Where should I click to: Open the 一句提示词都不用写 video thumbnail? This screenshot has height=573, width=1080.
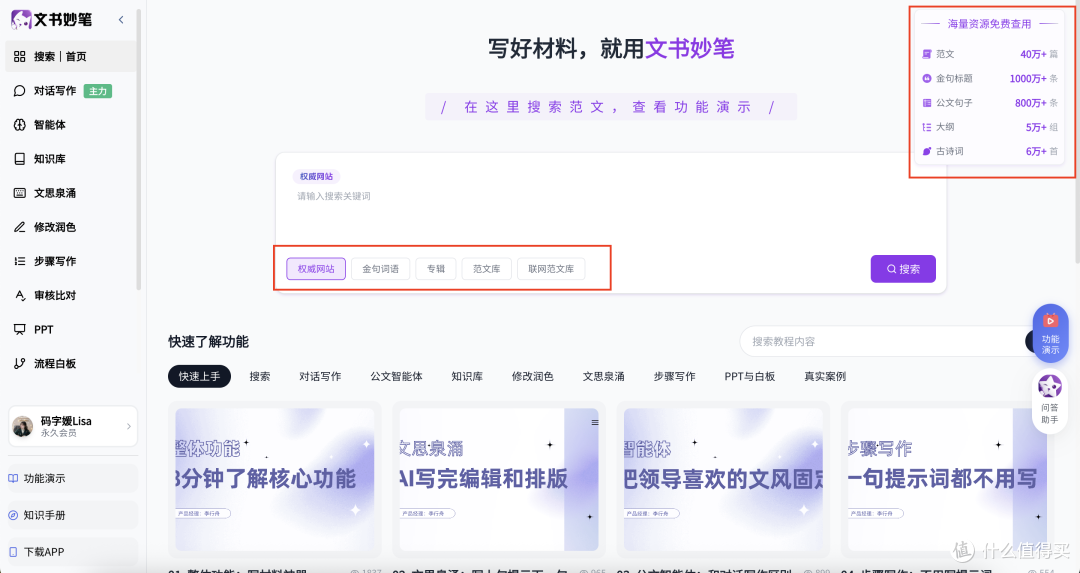tap(947, 479)
